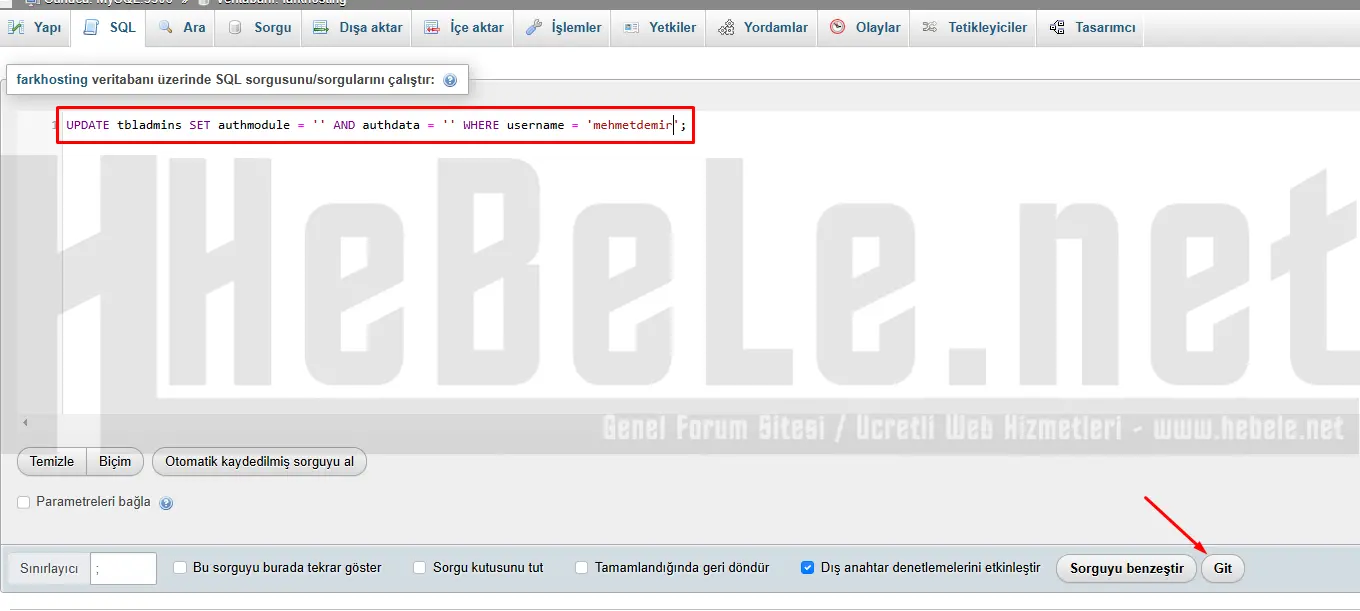Open the Yetkiler privileges tab
Screen dimensions: 1360x611
[x=659, y=27]
